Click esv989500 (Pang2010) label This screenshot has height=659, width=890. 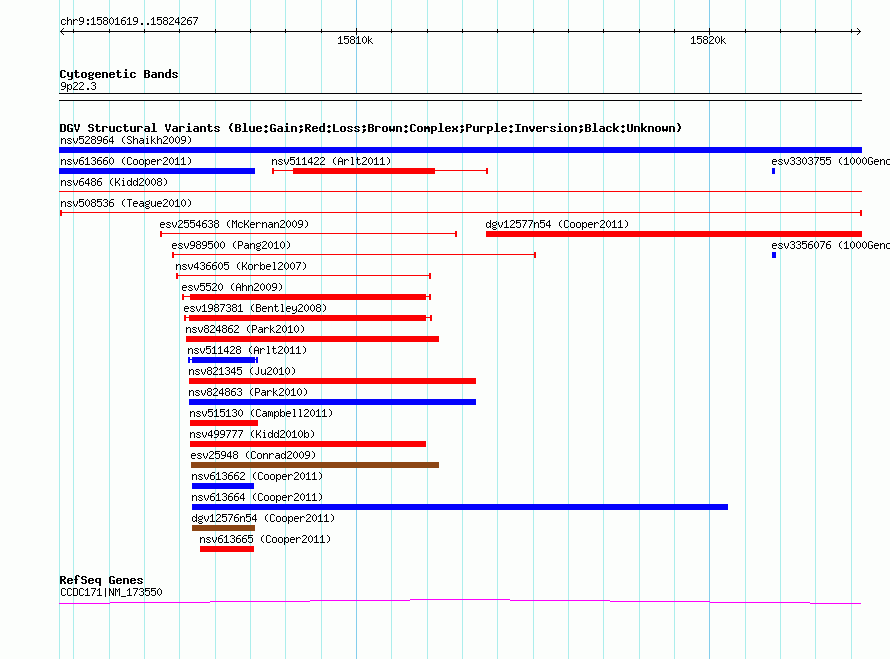coord(231,245)
